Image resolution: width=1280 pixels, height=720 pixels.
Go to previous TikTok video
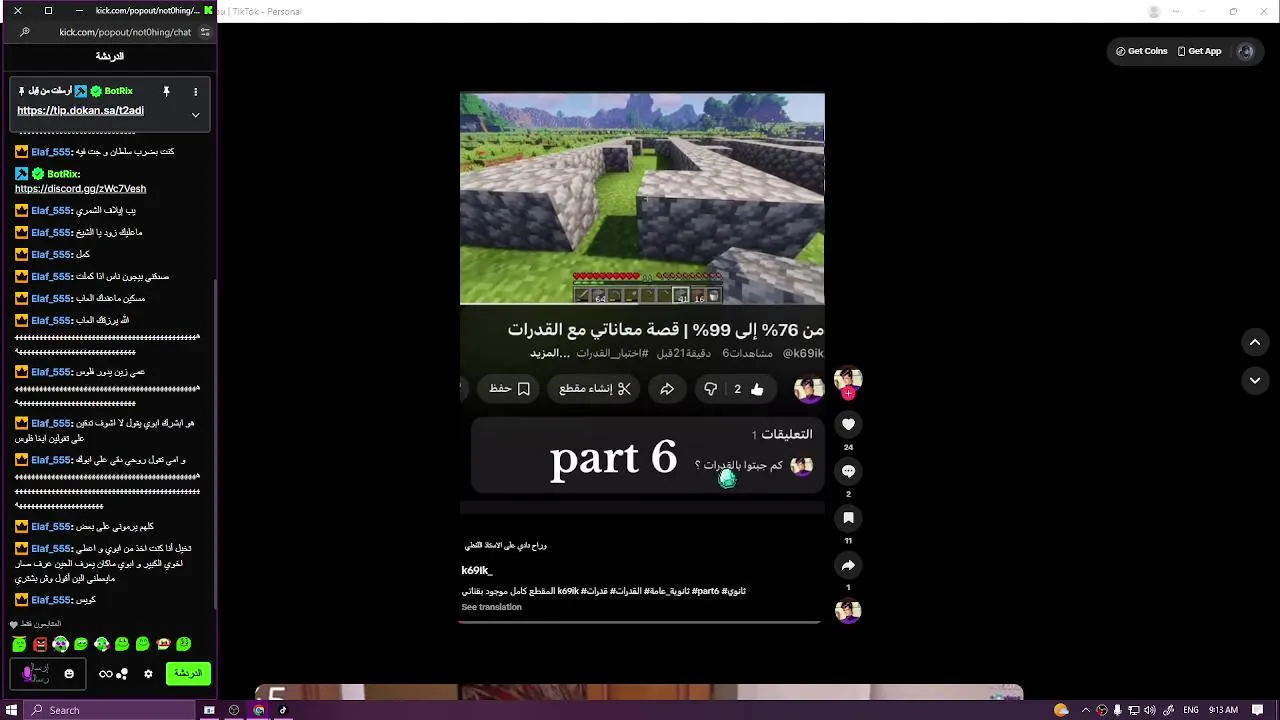1255,343
